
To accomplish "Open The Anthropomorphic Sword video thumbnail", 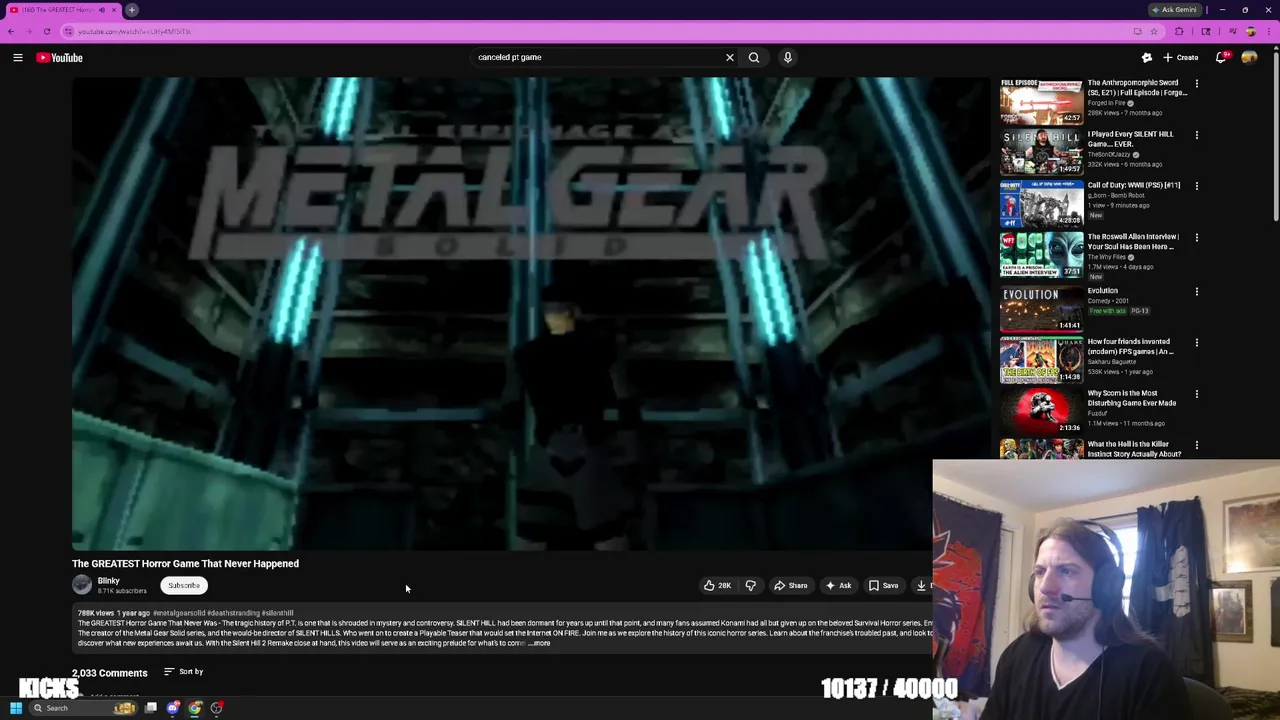I will (1041, 101).
